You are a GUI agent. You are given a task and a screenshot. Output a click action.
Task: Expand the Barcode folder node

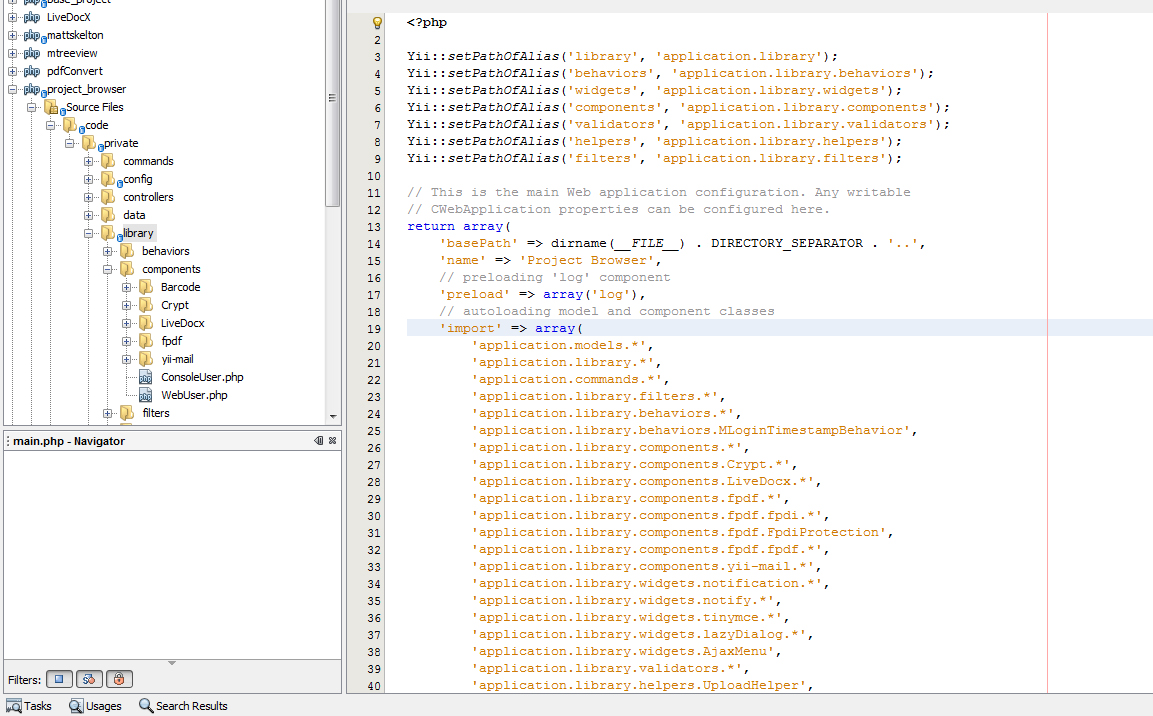tap(127, 287)
